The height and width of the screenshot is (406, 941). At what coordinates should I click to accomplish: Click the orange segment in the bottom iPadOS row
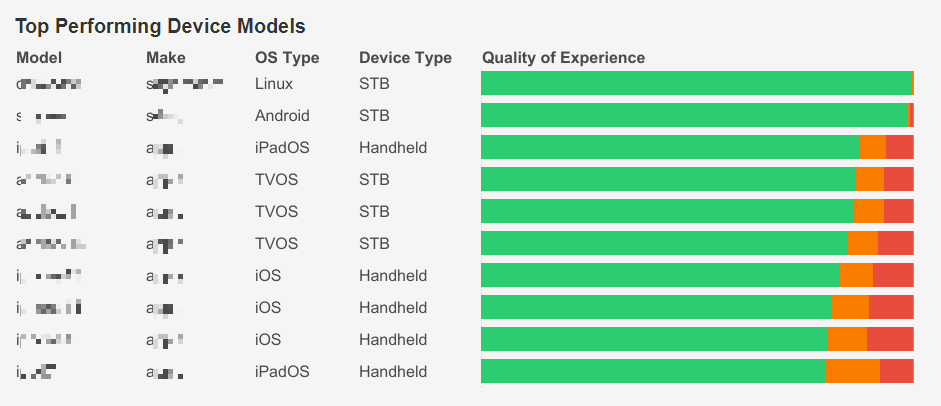click(853, 371)
